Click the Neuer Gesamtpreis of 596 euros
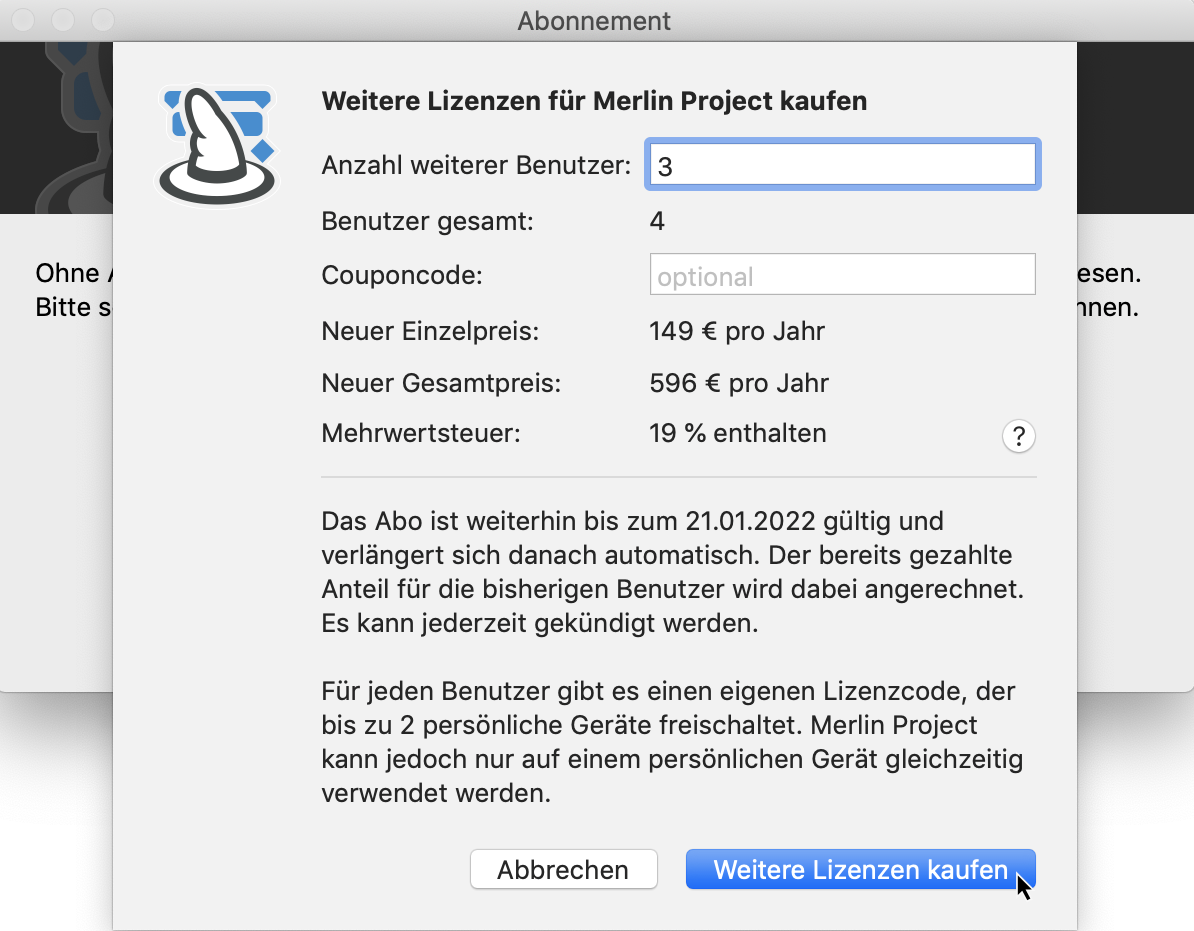This screenshot has height=931, width=1194. point(738,383)
